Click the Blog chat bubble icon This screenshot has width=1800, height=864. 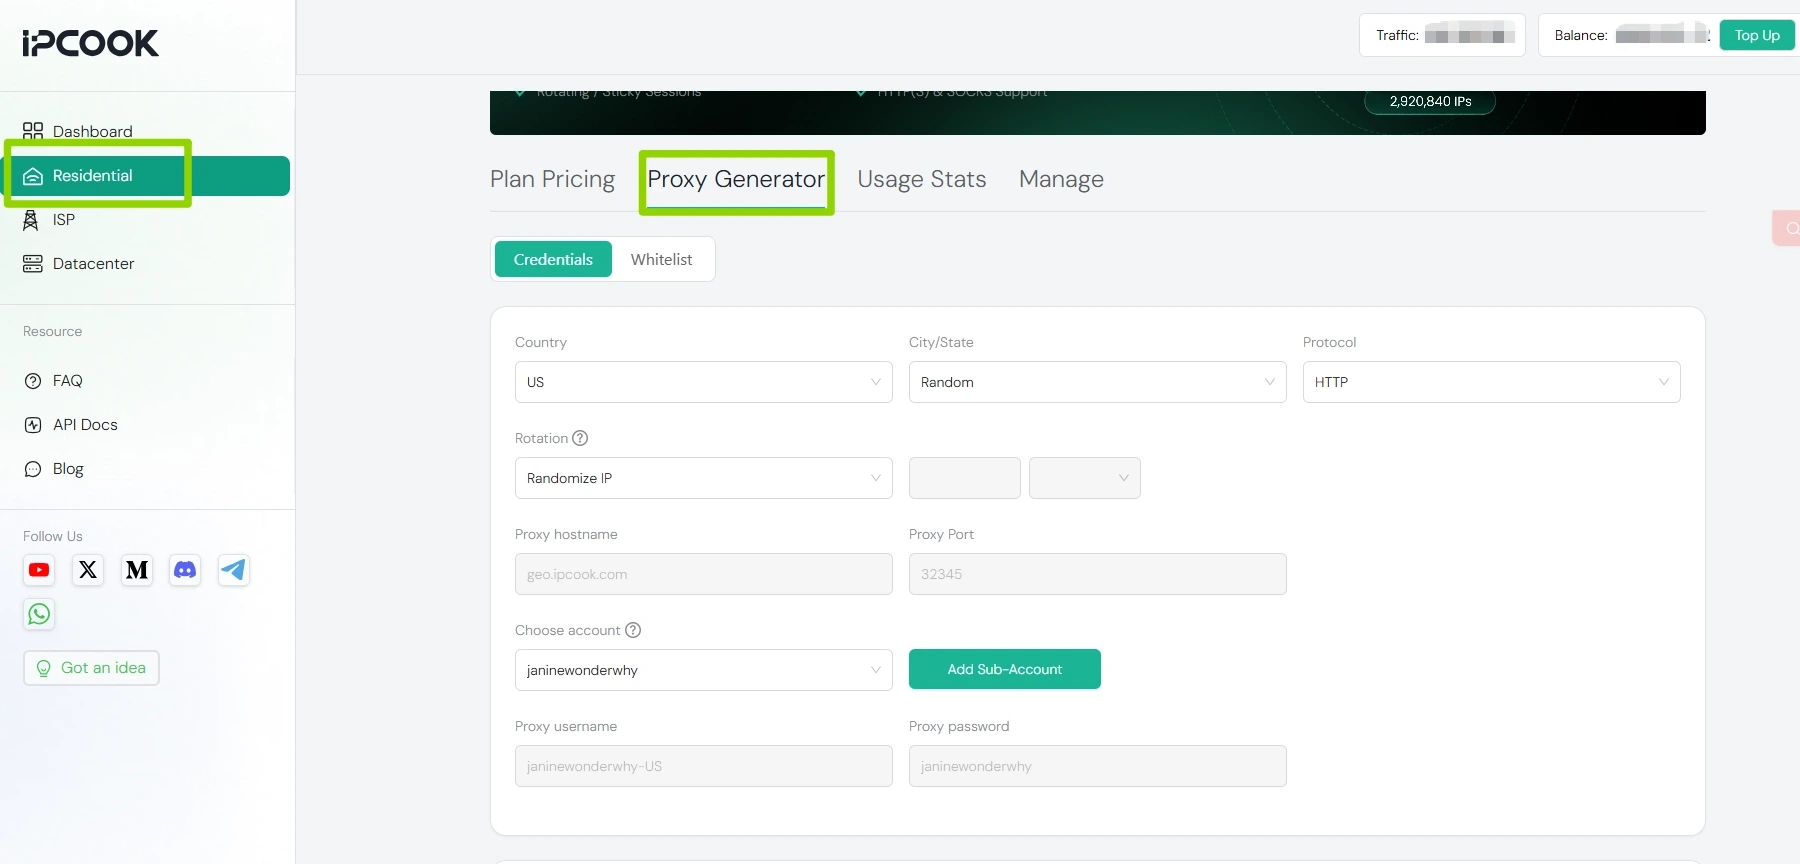click(x=33, y=469)
